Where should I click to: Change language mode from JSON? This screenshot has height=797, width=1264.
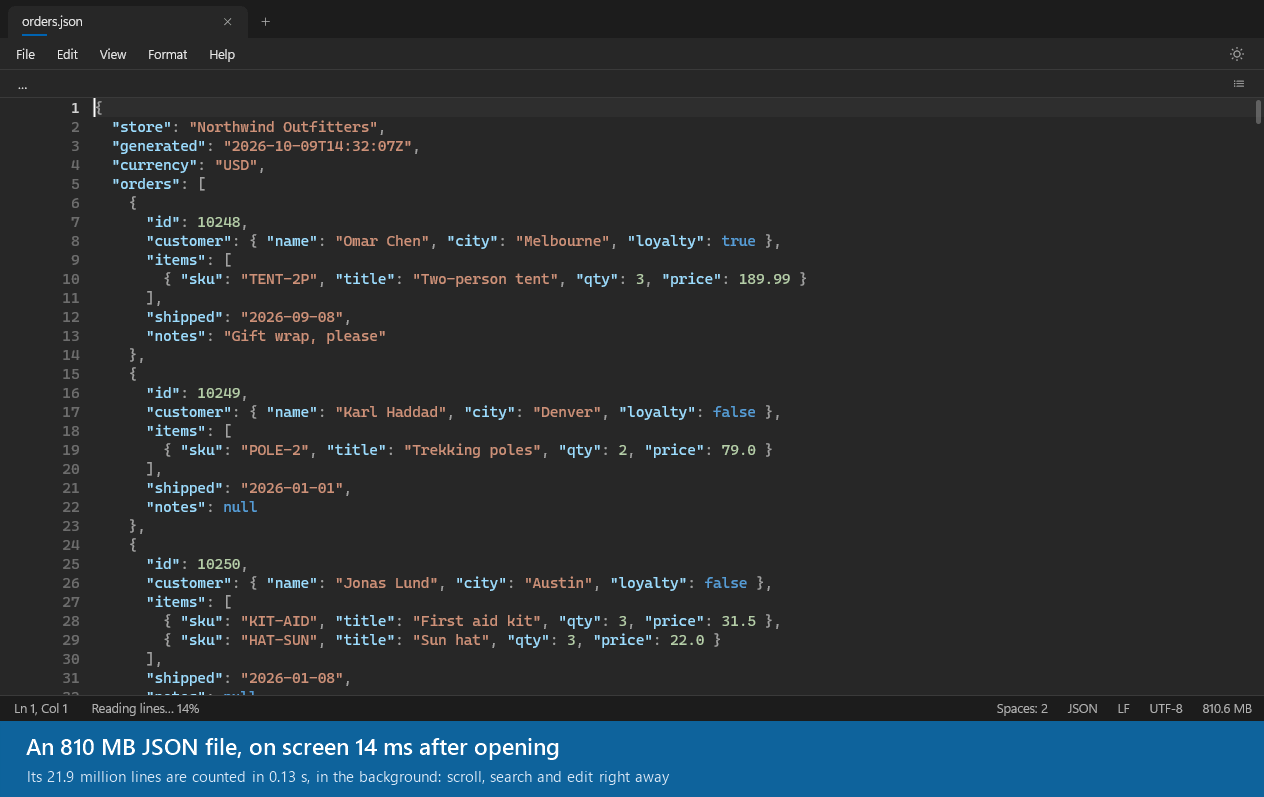[x=1082, y=708]
